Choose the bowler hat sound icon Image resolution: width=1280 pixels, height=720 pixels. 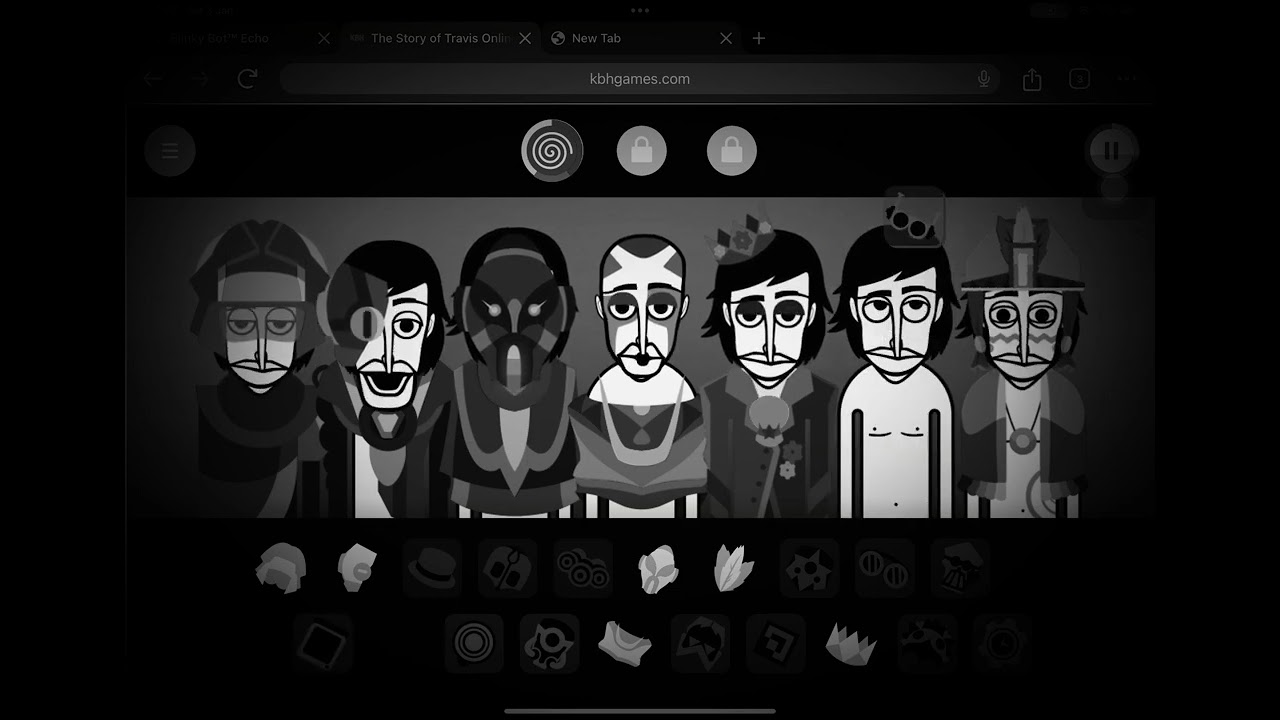(x=432, y=568)
